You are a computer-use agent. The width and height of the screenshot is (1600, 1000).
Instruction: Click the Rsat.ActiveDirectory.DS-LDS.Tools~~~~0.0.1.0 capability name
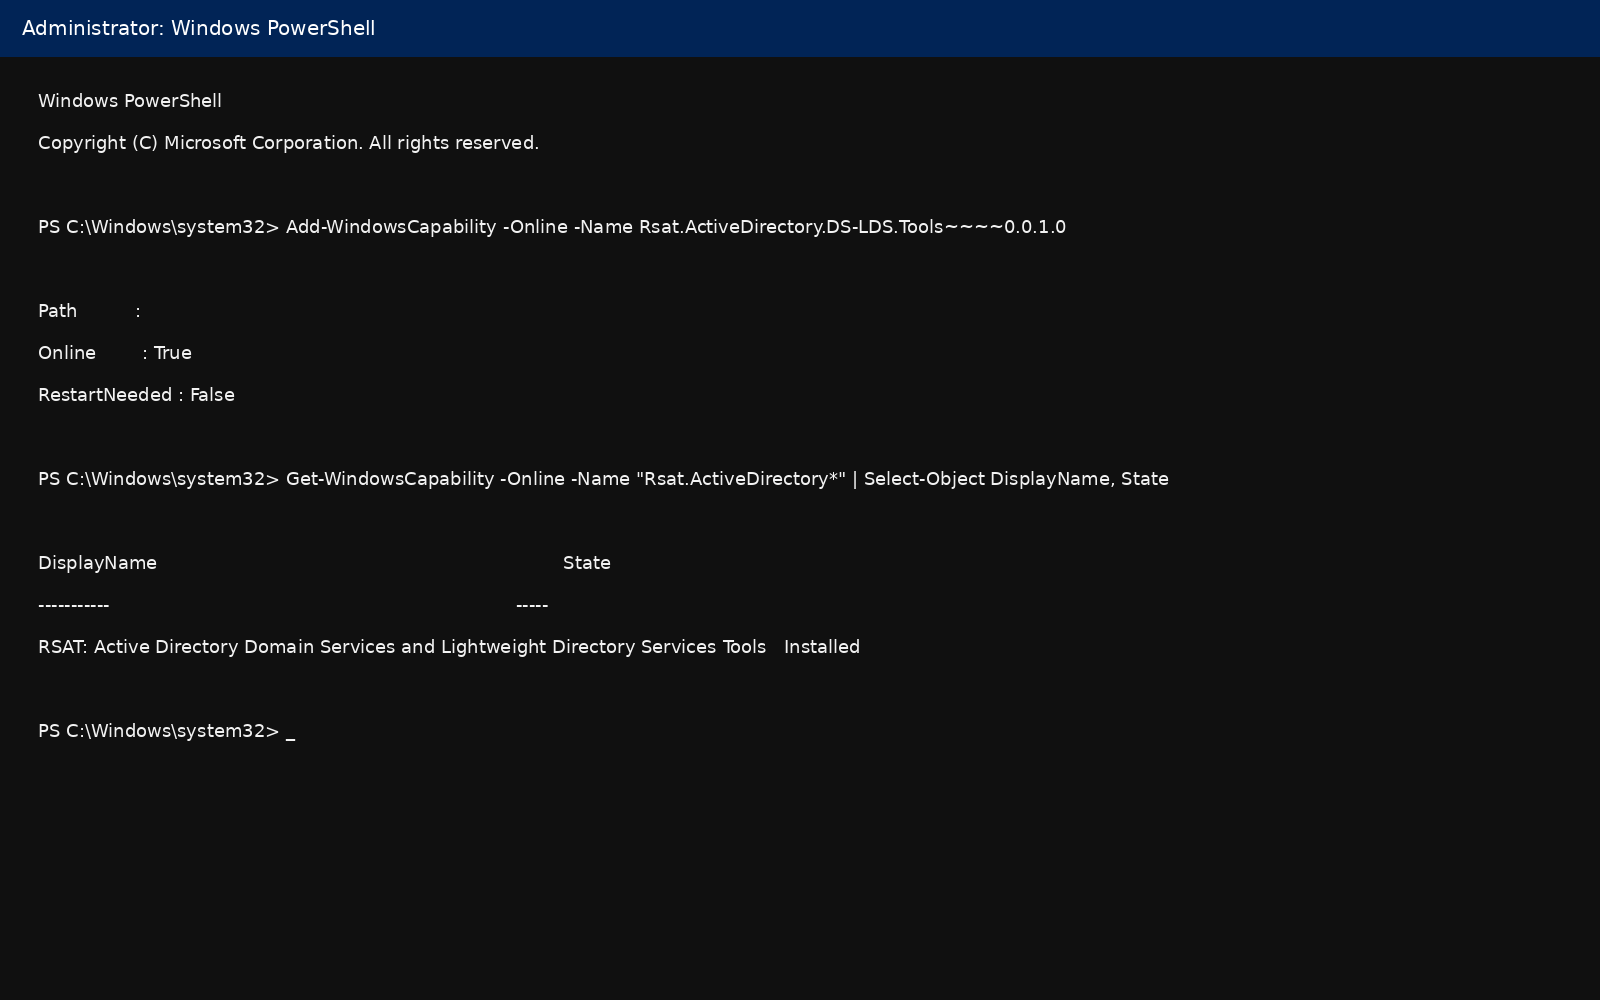tap(852, 227)
